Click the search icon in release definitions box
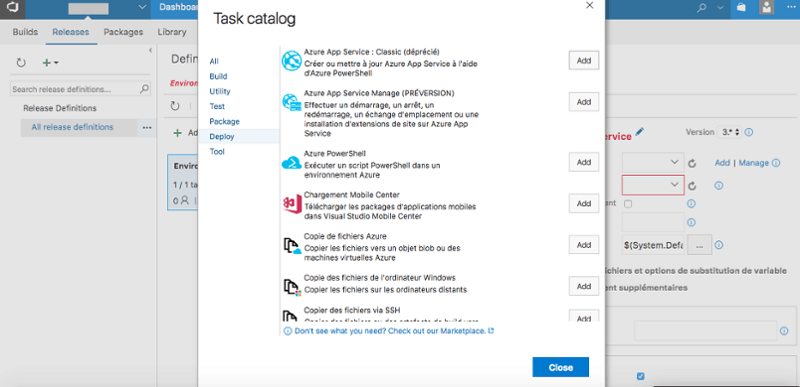The height and width of the screenshot is (387, 800). (144, 89)
